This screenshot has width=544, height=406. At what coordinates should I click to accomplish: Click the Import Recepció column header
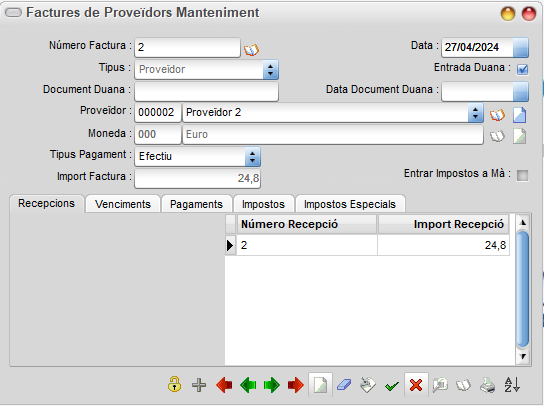point(443,224)
